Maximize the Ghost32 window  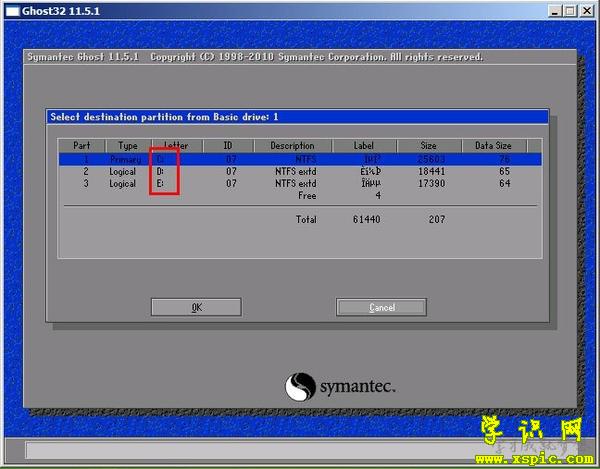pyautogui.click(x=570, y=11)
